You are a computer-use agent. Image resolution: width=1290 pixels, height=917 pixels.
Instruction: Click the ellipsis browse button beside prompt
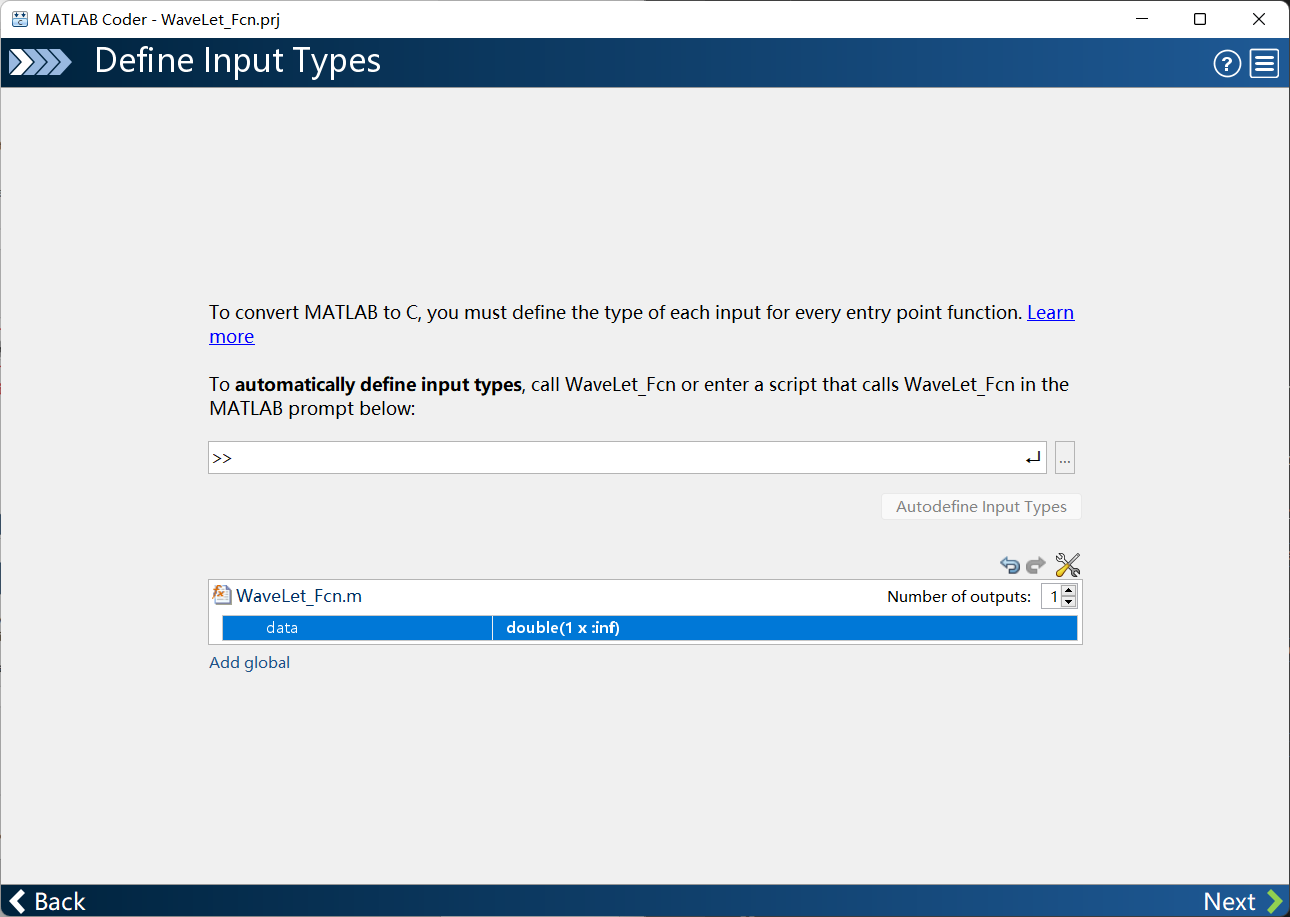pos(1065,458)
